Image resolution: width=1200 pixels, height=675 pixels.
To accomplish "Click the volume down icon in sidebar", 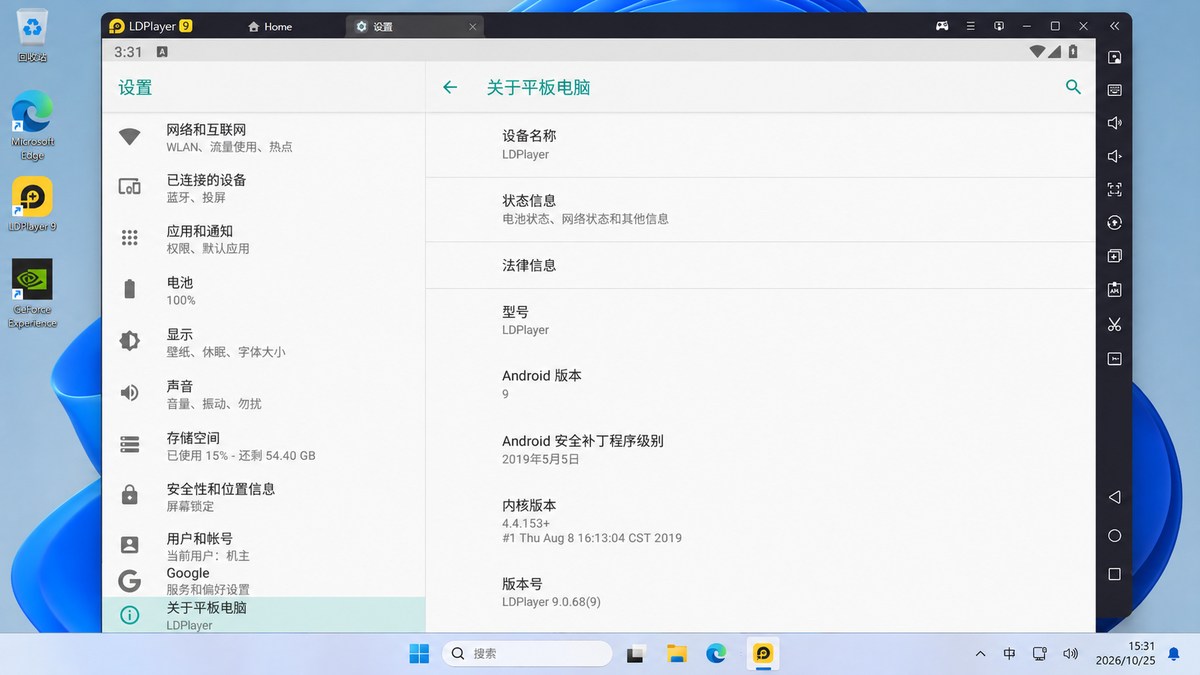I will pyautogui.click(x=1114, y=156).
